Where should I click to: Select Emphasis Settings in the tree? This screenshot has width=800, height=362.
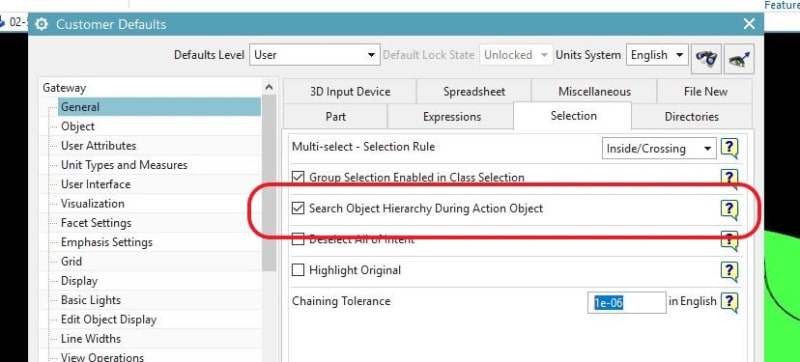click(107, 242)
